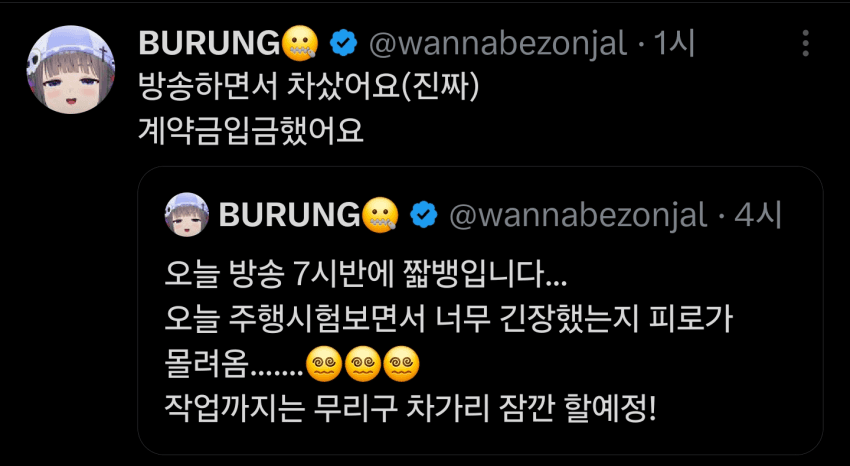Select the text line 방송하면서 차샀어요(진짜)
The width and height of the screenshot is (850, 466).
[309, 88]
